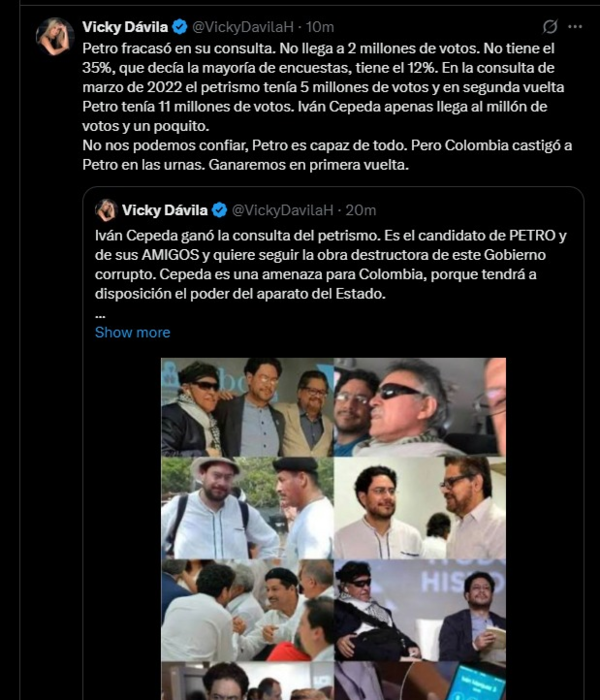Click Vicky Dávila name in quoted tweet
600x700 pixels.
[165, 210]
